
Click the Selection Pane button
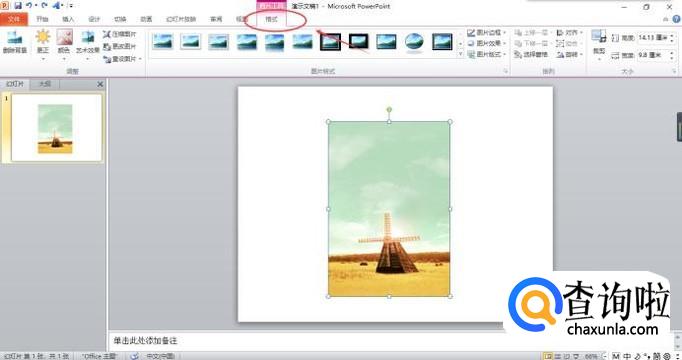531,55
